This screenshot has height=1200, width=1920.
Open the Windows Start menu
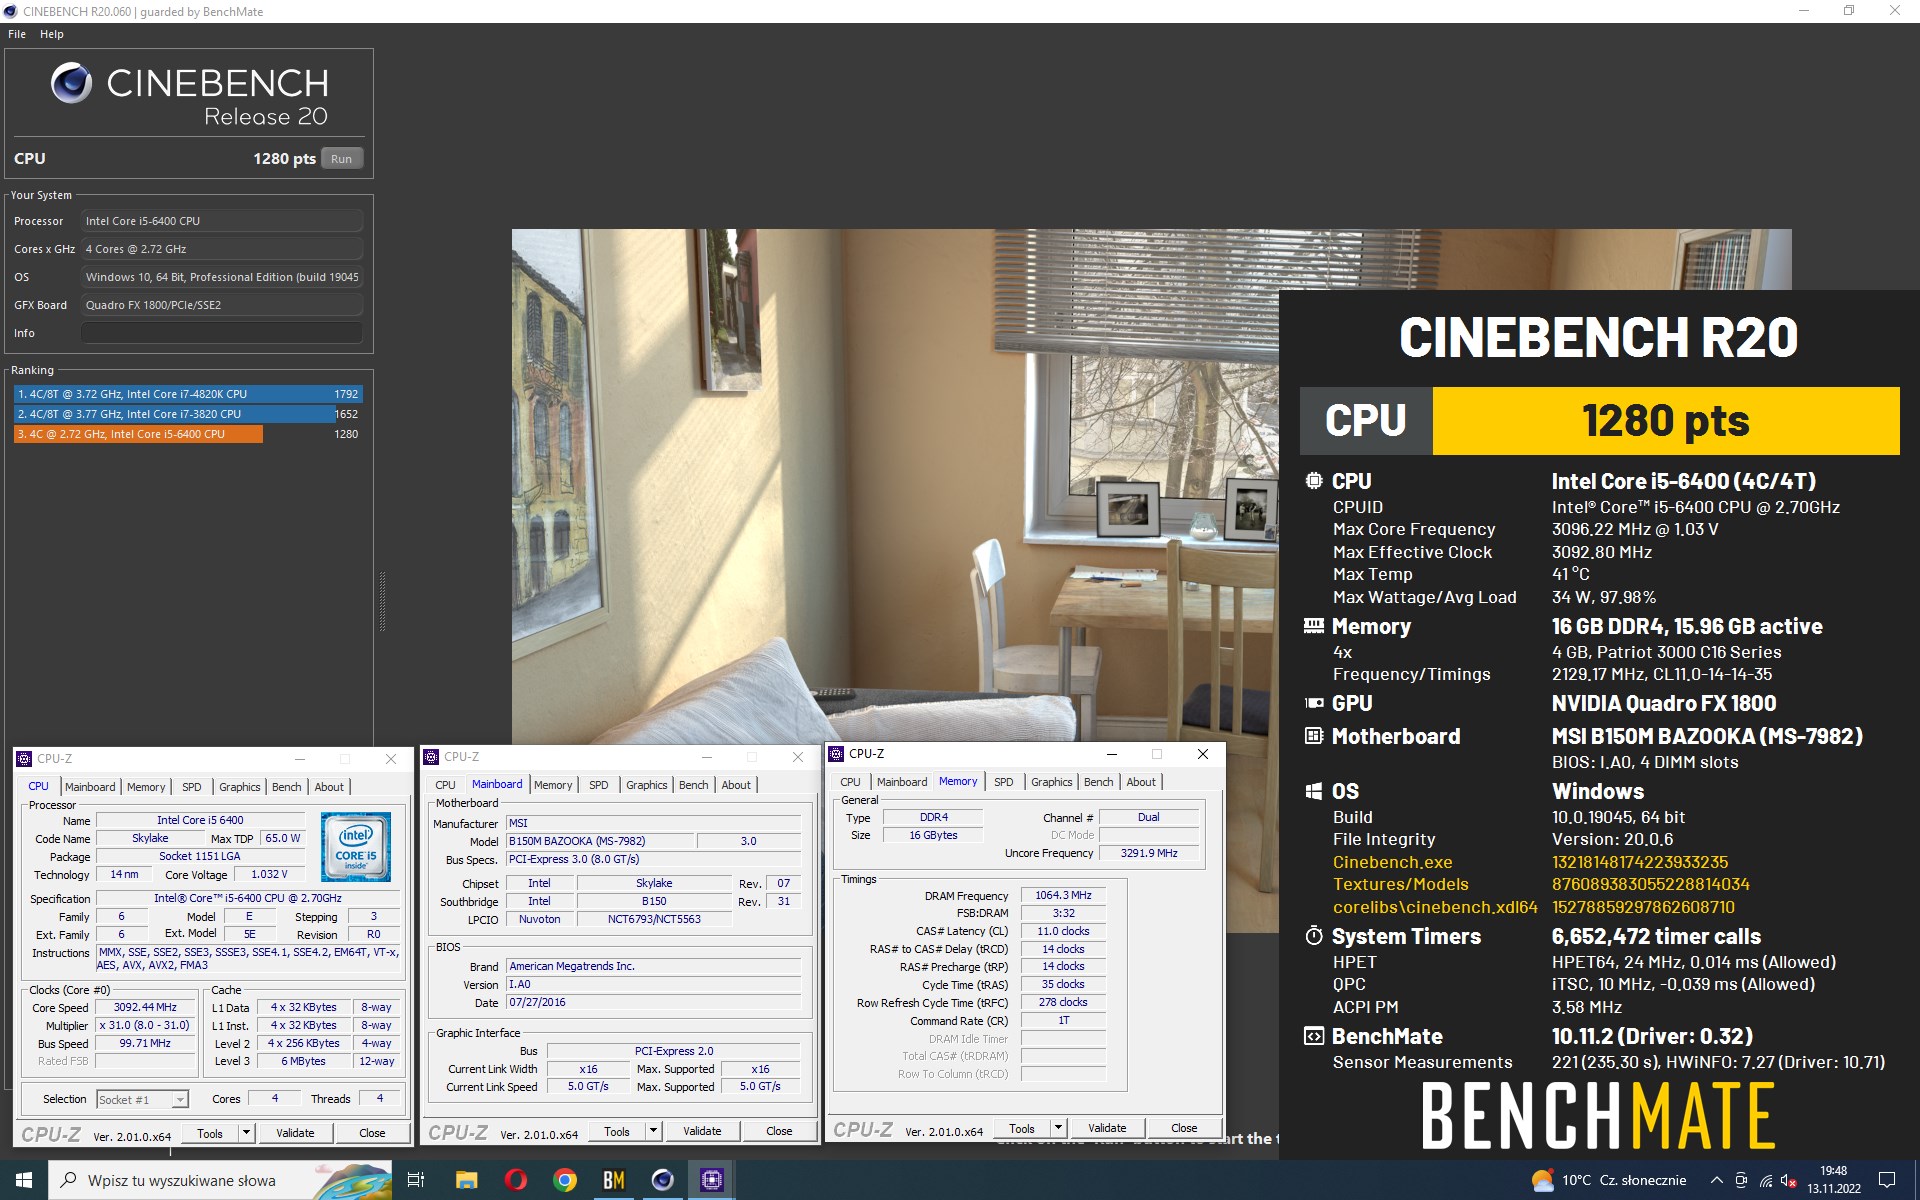[x=24, y=1180]
